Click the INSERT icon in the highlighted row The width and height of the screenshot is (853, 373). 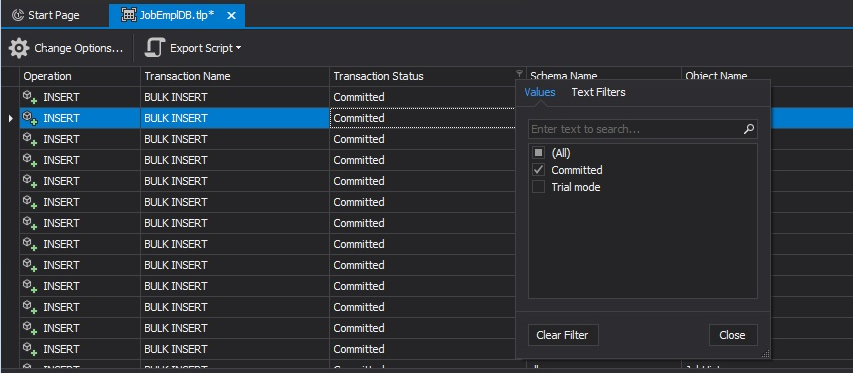tap(30, 118)
